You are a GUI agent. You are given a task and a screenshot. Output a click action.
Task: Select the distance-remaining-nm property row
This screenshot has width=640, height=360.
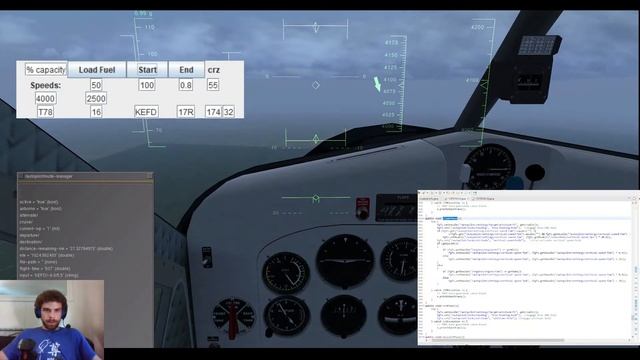click(66, 248)
